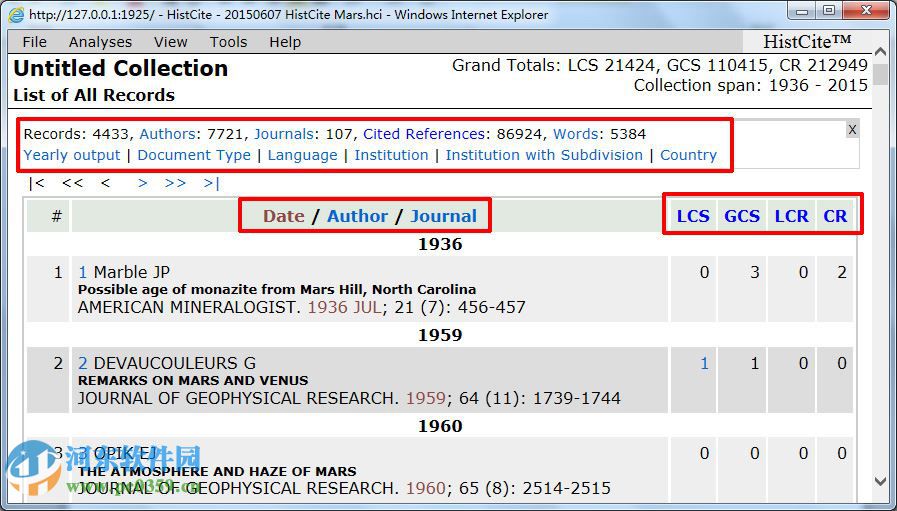This screenshot has height=511, width=897.
Task: Click the Collection span text
Action: [x=751, y=85]
